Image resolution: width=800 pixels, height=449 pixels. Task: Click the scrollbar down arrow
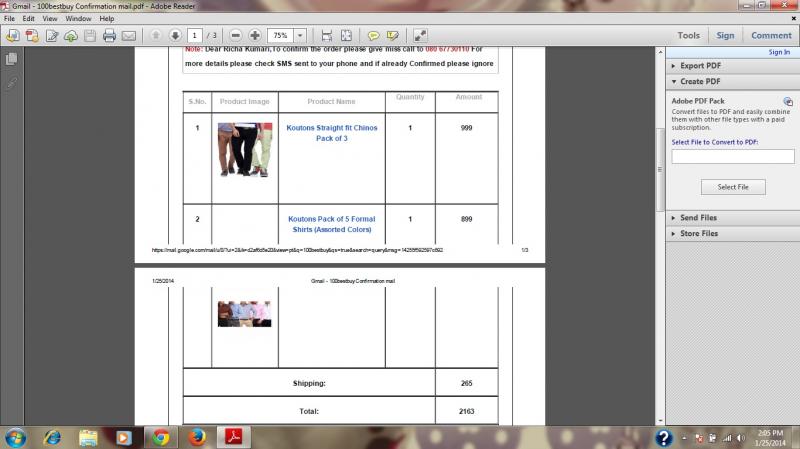pos(660,421)
